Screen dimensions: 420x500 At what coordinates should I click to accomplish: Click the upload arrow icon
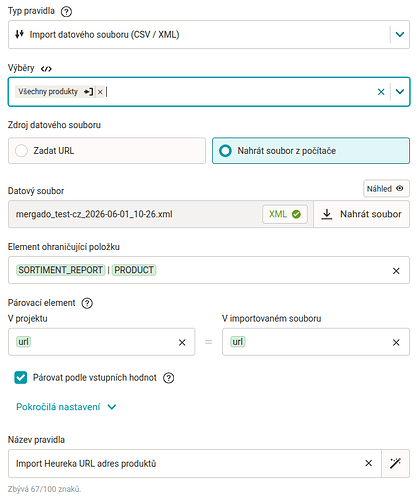(327, 214)
